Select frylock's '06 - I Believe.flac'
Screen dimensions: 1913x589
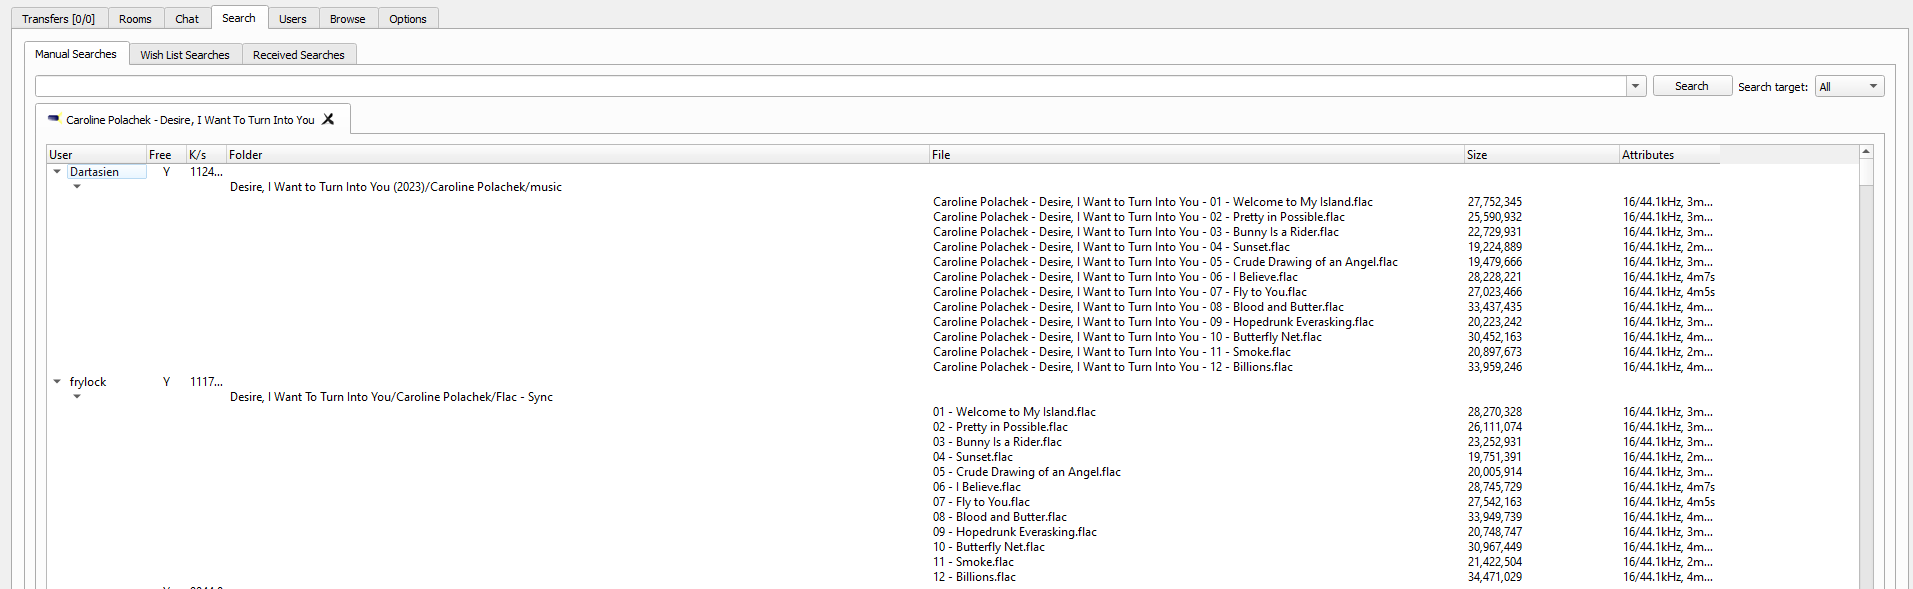[x=977, y=487]
